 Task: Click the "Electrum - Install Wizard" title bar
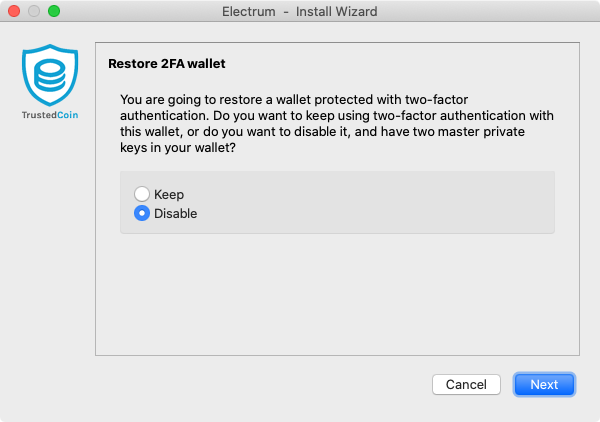click(x=300, y=11)
